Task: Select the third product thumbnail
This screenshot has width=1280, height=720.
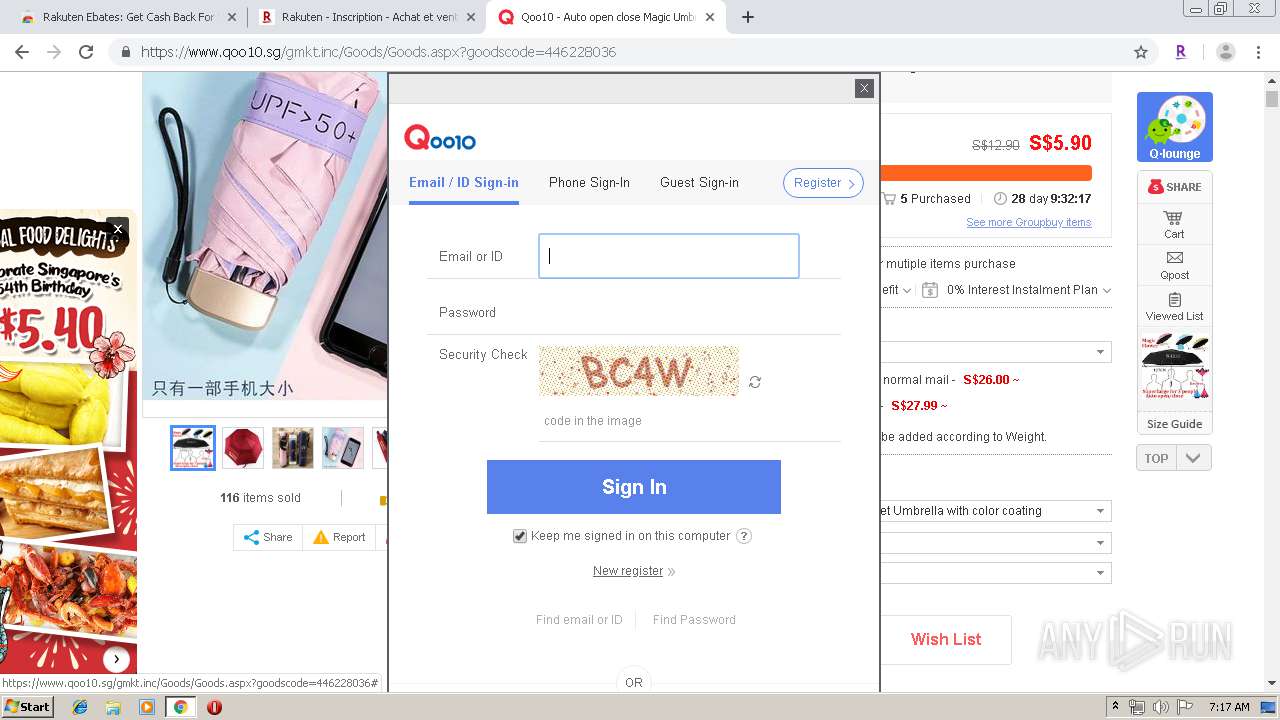Action: coord(293,448)
